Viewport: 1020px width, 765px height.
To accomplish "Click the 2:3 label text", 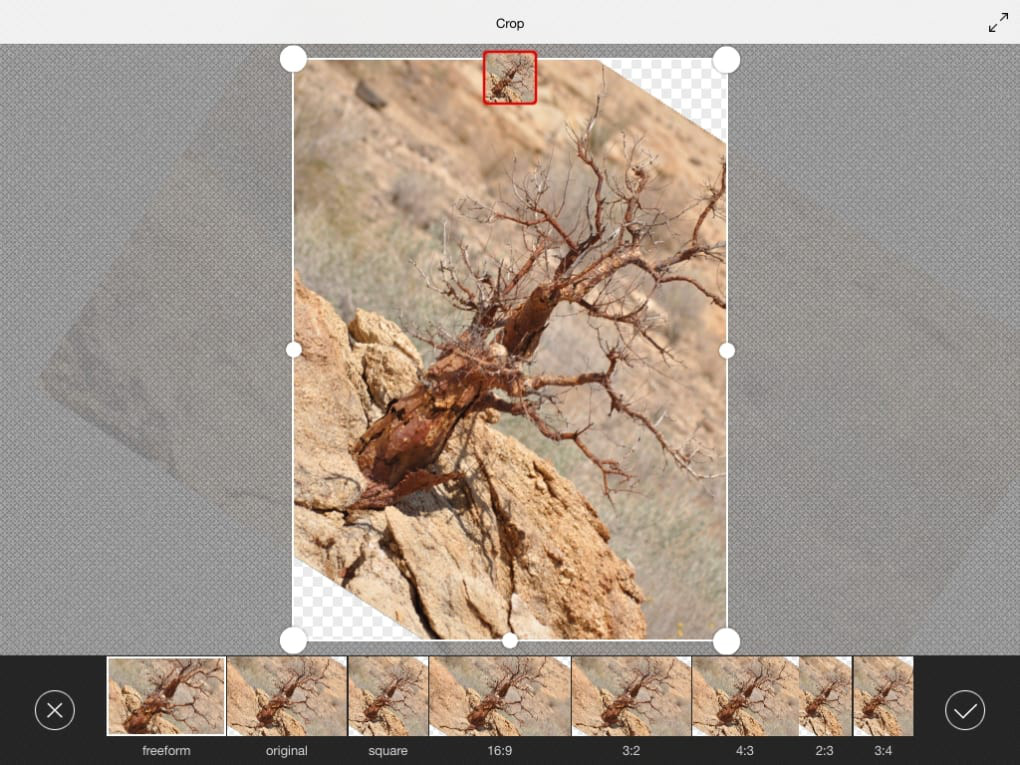I will pyautogui.click(x=825, y=751).
